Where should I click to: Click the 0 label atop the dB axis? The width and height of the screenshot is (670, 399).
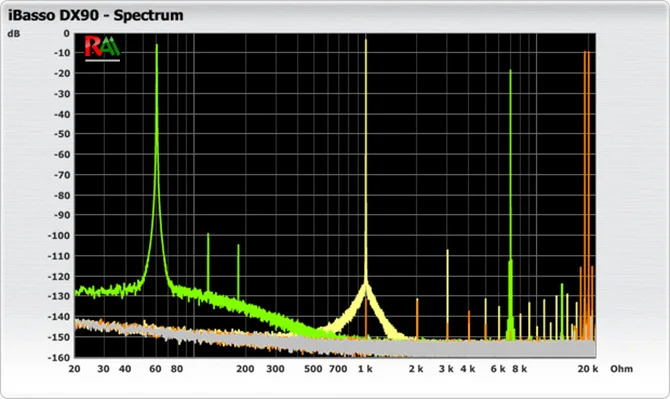tap(66, 33)
